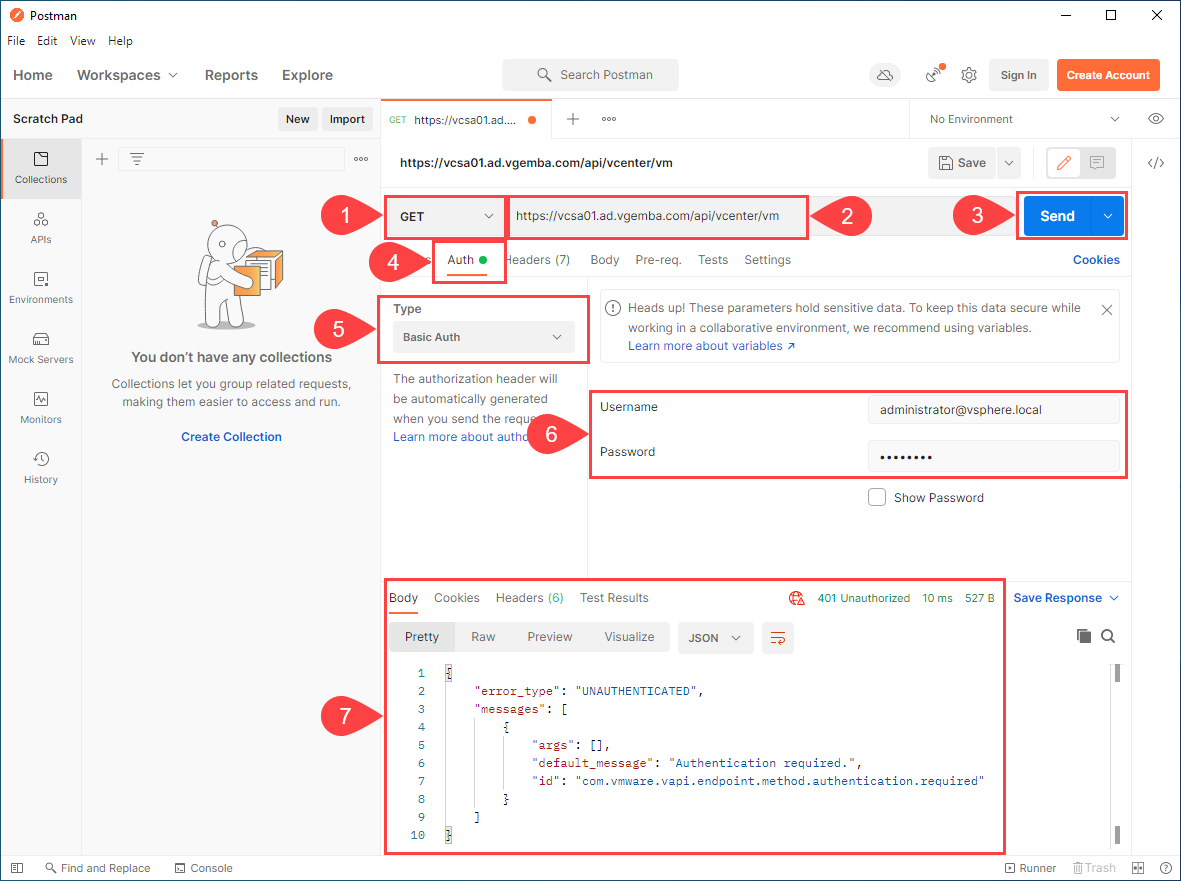This screenshot has height=881, width=1181.
Task: Select the Preview response view
Action: pos(549,637)
